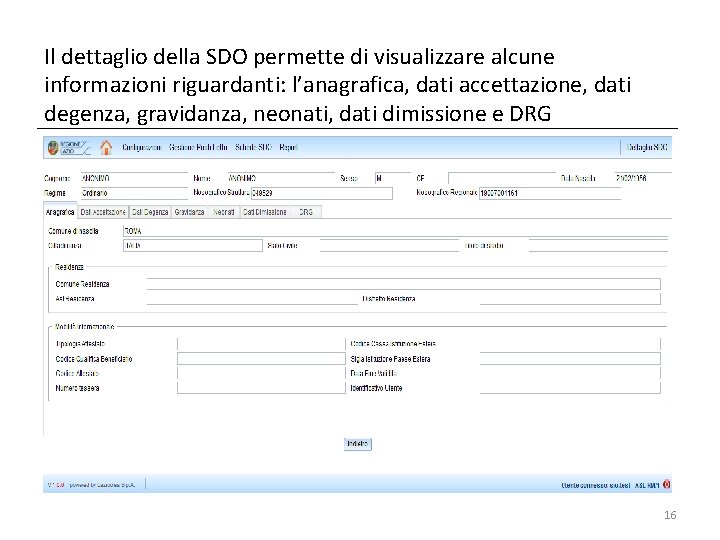Viewport: 720px width, 540px height.
Task: Open the Schede SDO menu
Action: (x=253, y=147)
